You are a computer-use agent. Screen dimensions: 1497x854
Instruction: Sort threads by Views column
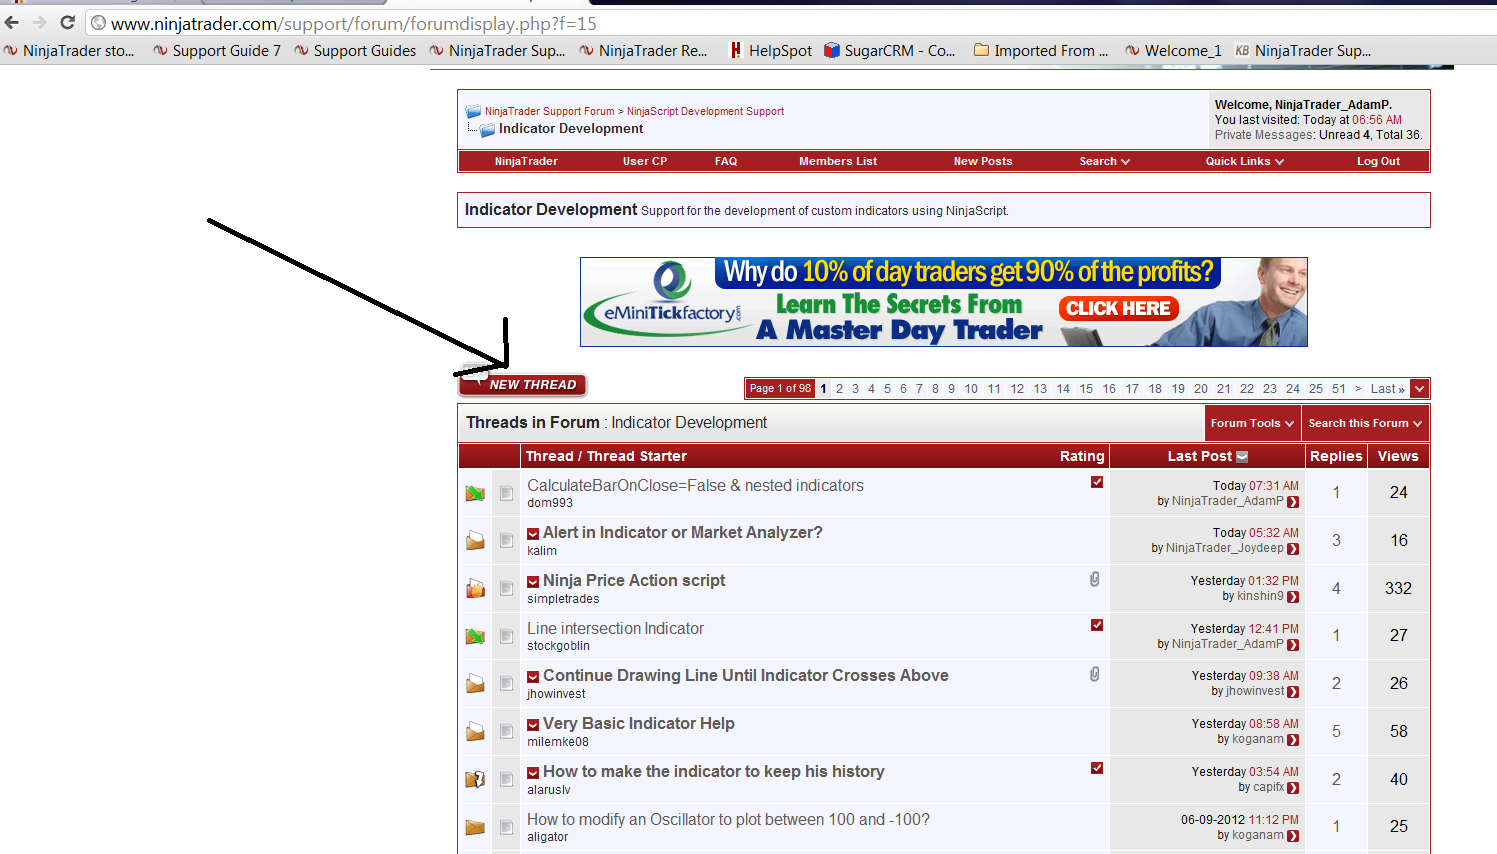click(1398, 456)
